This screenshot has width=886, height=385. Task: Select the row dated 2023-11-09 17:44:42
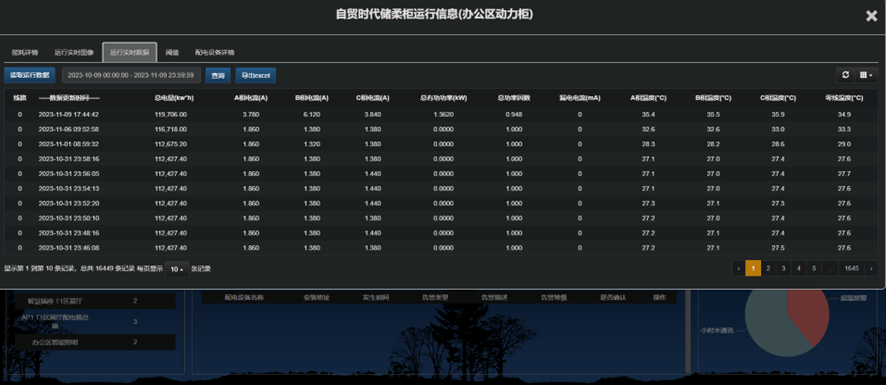pos(441,114)
